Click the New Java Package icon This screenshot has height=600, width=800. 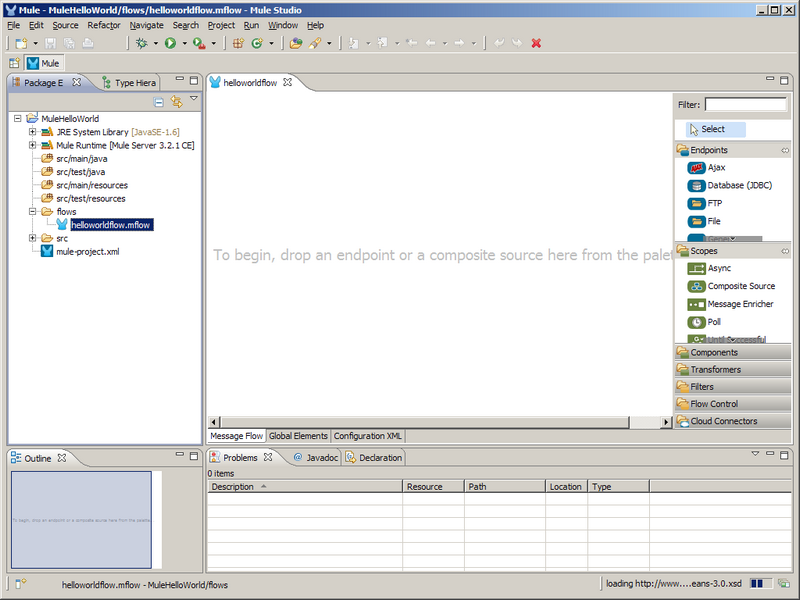238,43
